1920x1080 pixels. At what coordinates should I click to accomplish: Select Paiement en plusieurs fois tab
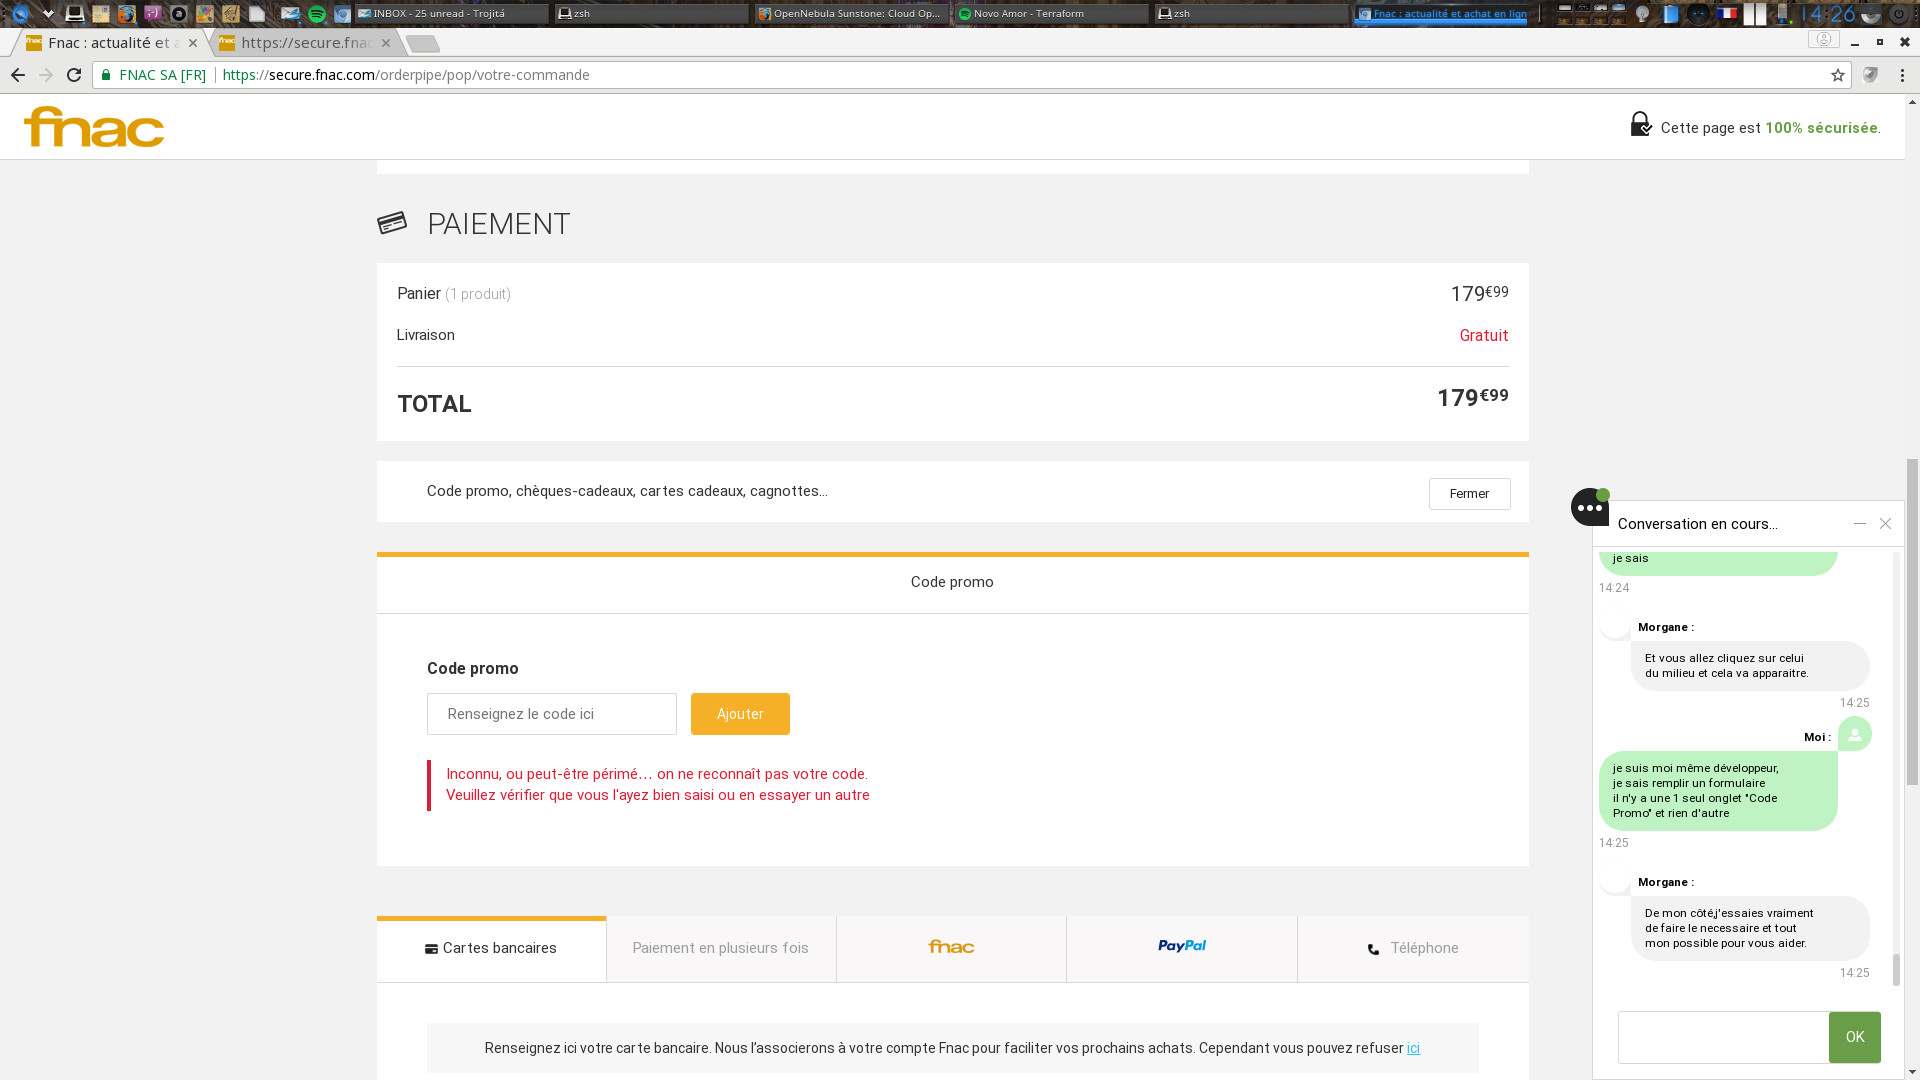721,948
